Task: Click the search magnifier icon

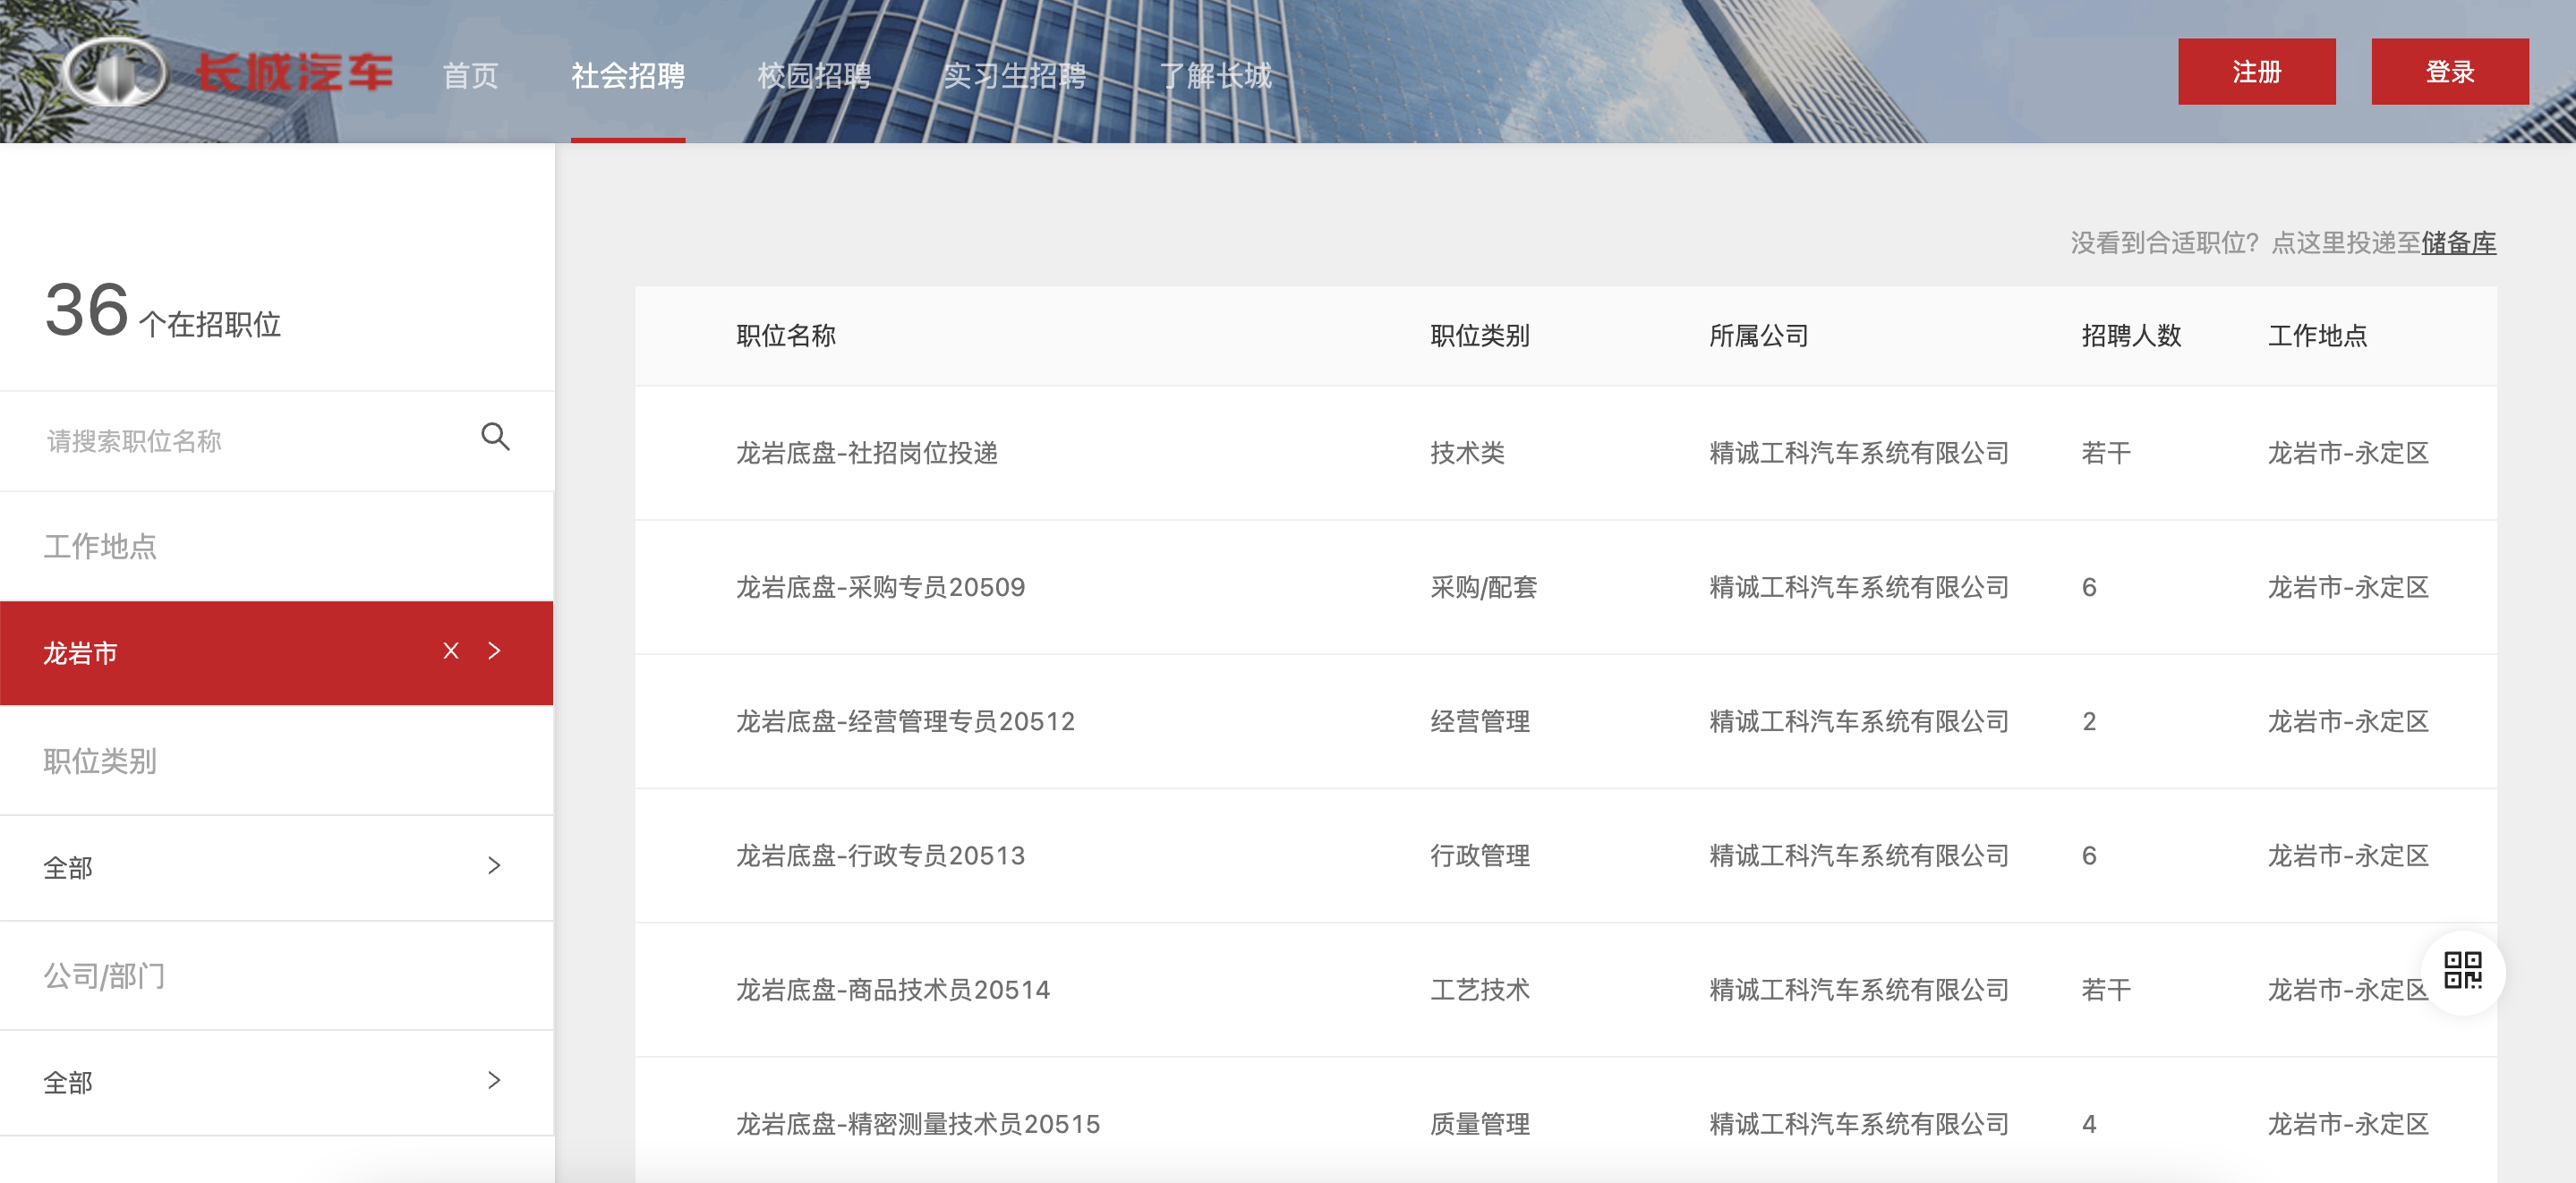Action: tap(495, 437)
